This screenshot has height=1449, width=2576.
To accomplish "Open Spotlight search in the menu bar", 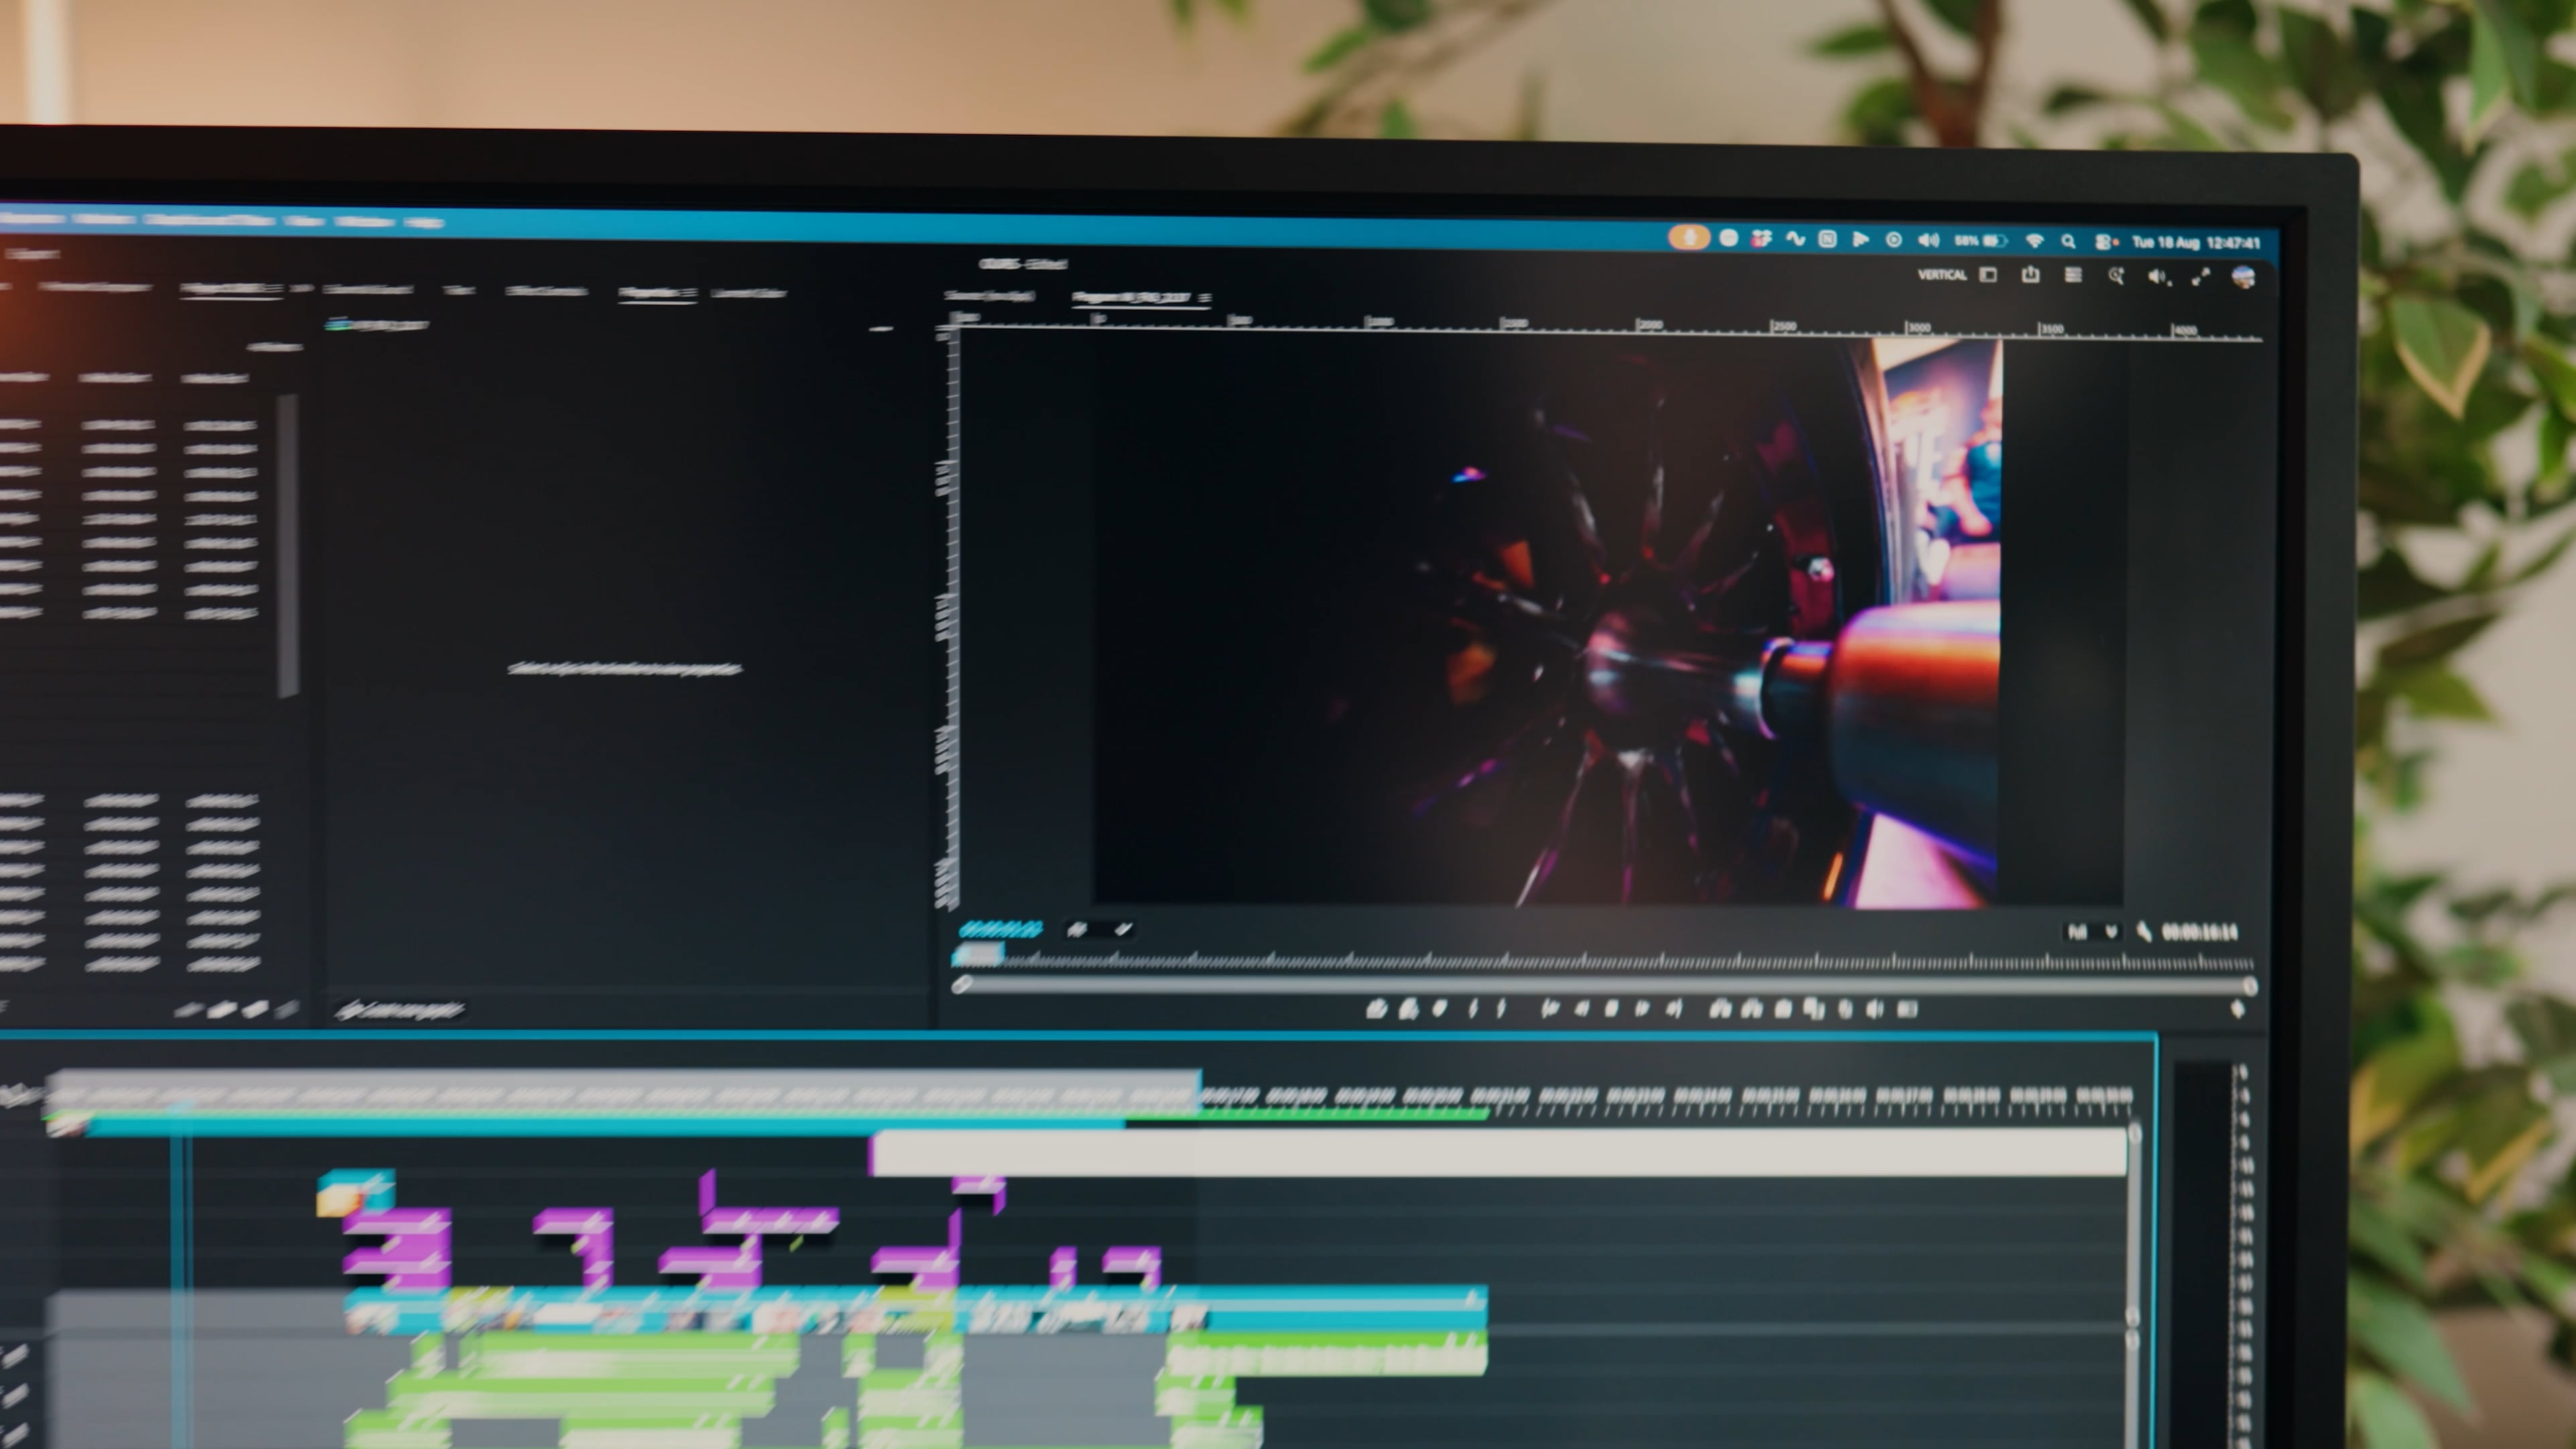I will [2068, 242].
